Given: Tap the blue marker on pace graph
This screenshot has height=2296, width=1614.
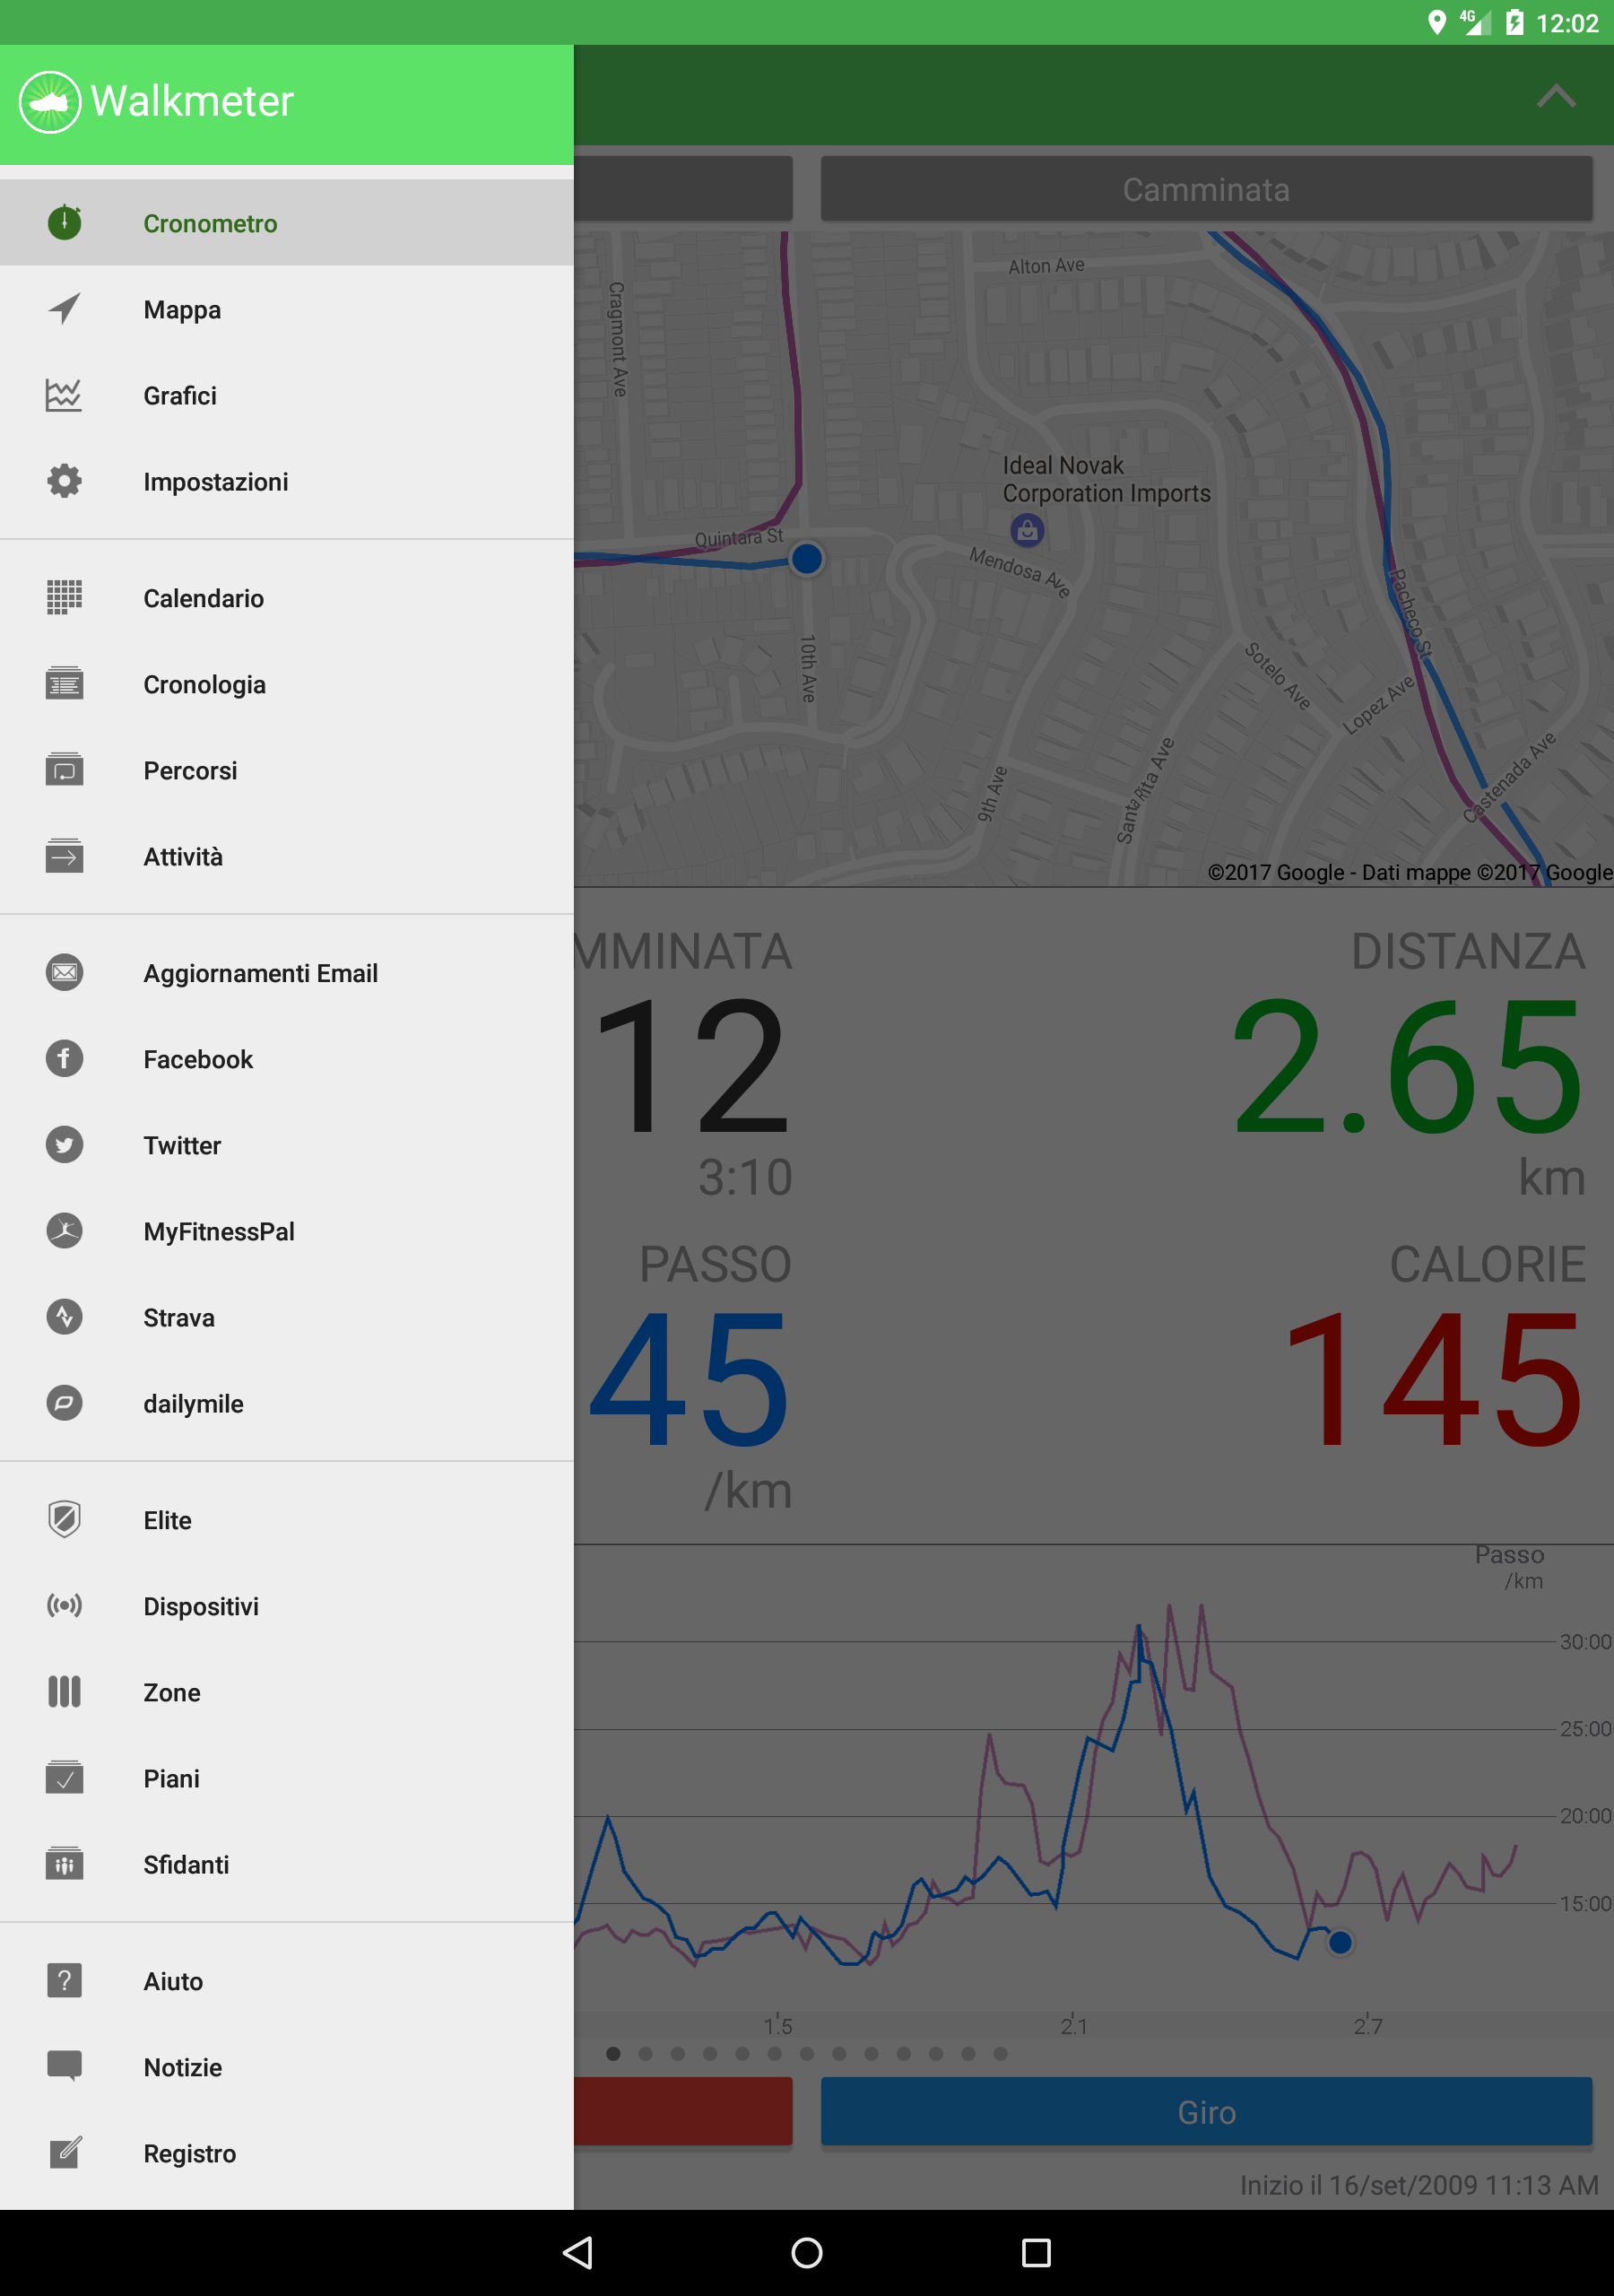Looking at the screenshot, I should (x=1340, y=1942).
